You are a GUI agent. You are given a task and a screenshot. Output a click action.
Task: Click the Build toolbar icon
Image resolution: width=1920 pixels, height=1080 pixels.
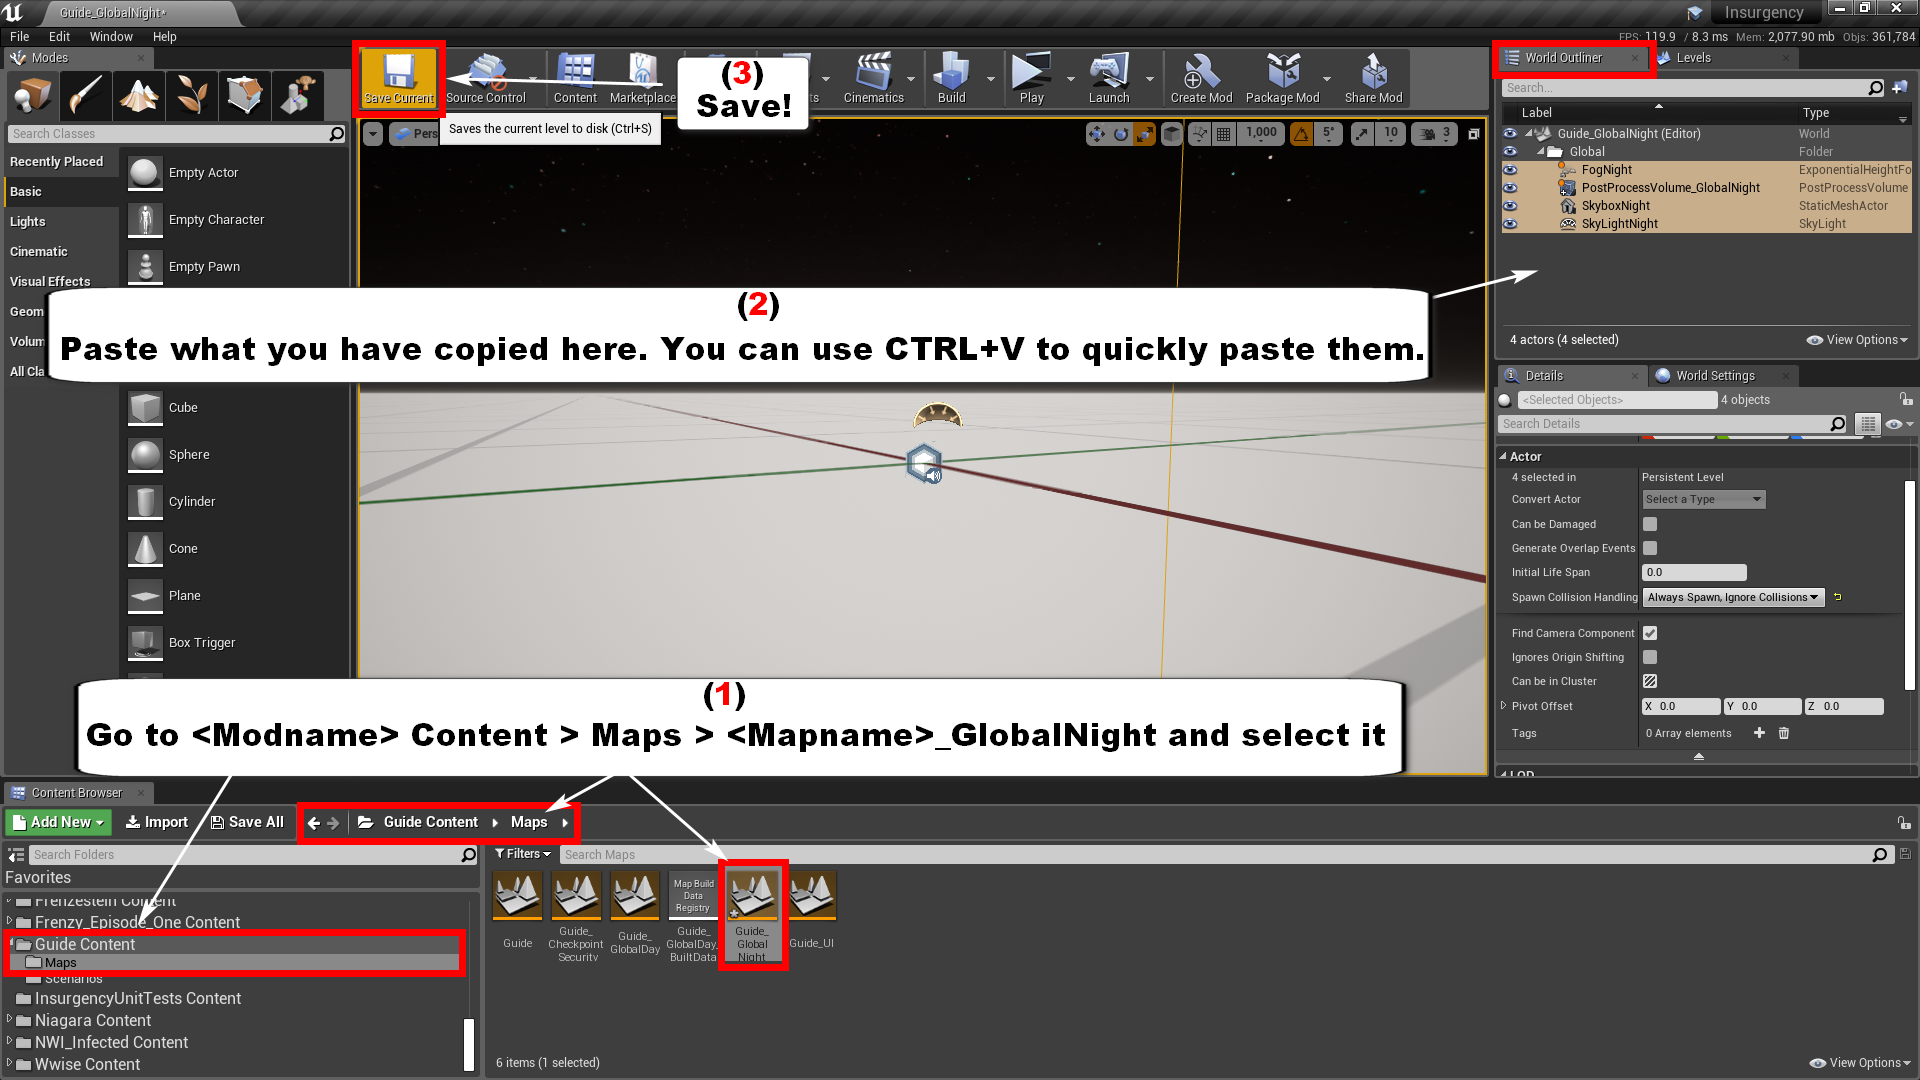[951, 78]
